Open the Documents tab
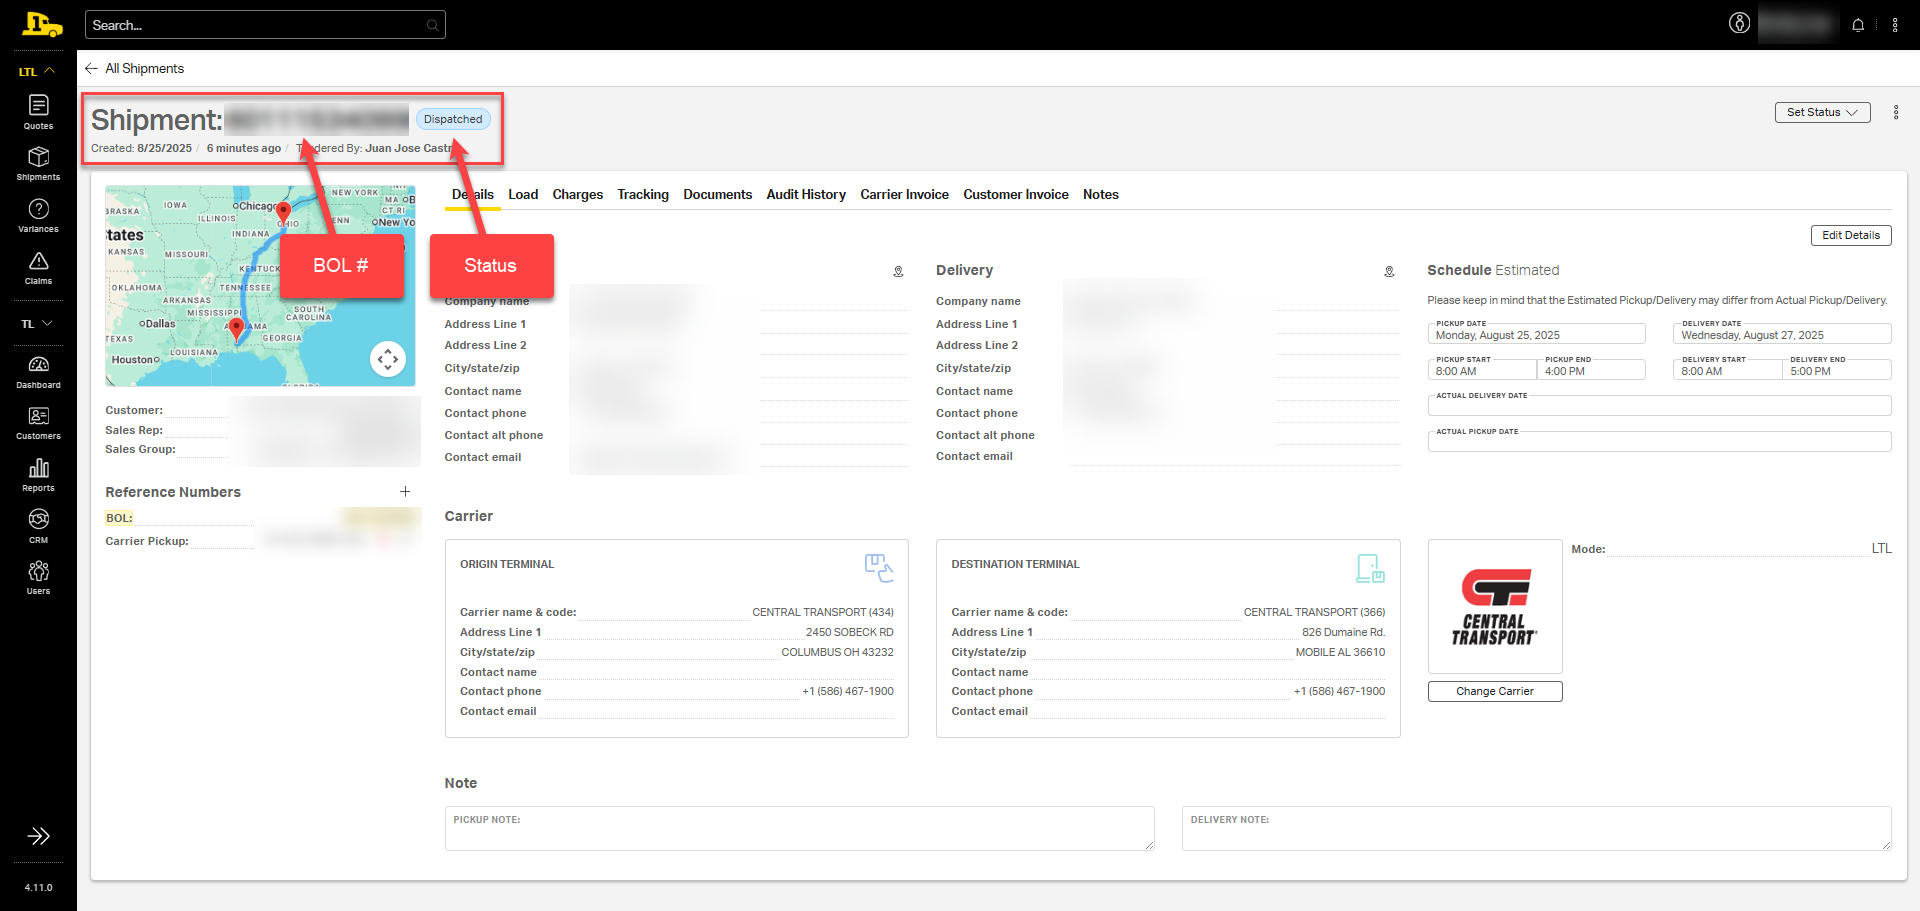This screenshot has width=1920, height=911. pyautogui.click(x=718, y=194)
